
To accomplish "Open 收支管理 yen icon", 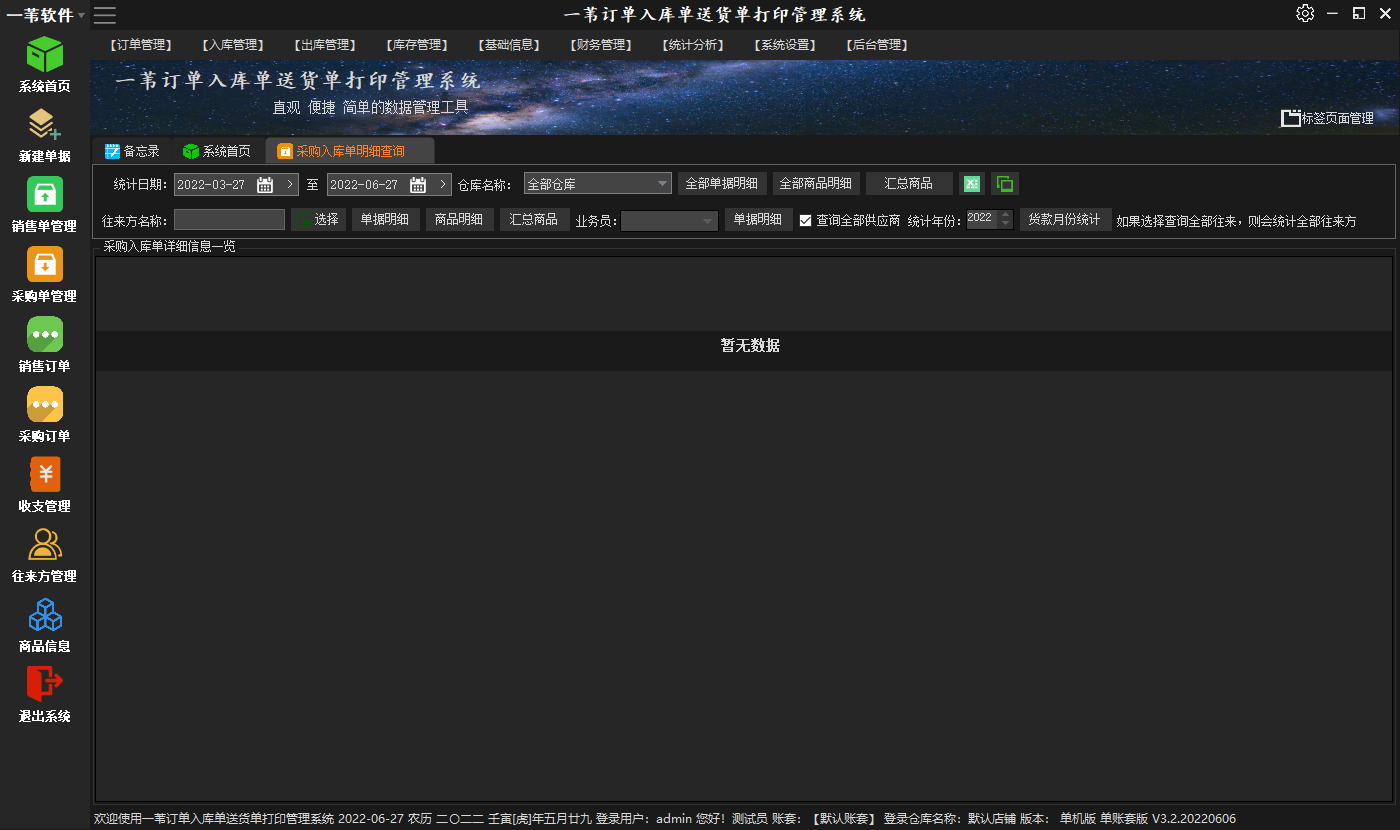I will coord(45,475).
